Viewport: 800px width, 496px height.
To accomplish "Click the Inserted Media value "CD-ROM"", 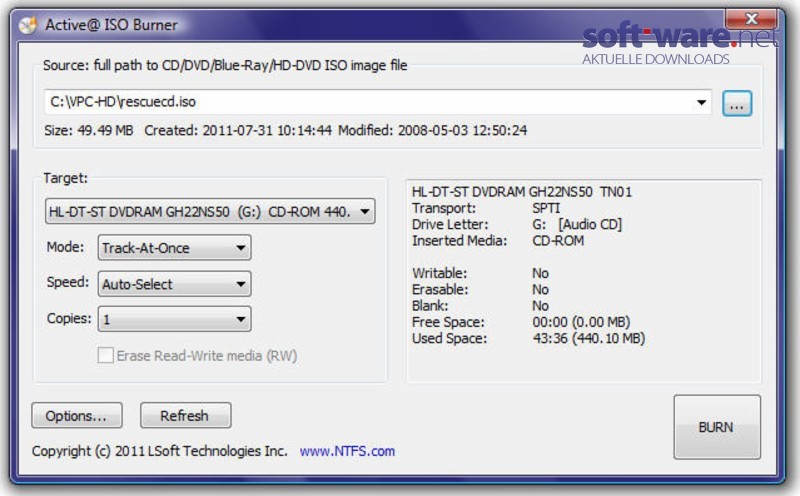I will click(558, 241).
